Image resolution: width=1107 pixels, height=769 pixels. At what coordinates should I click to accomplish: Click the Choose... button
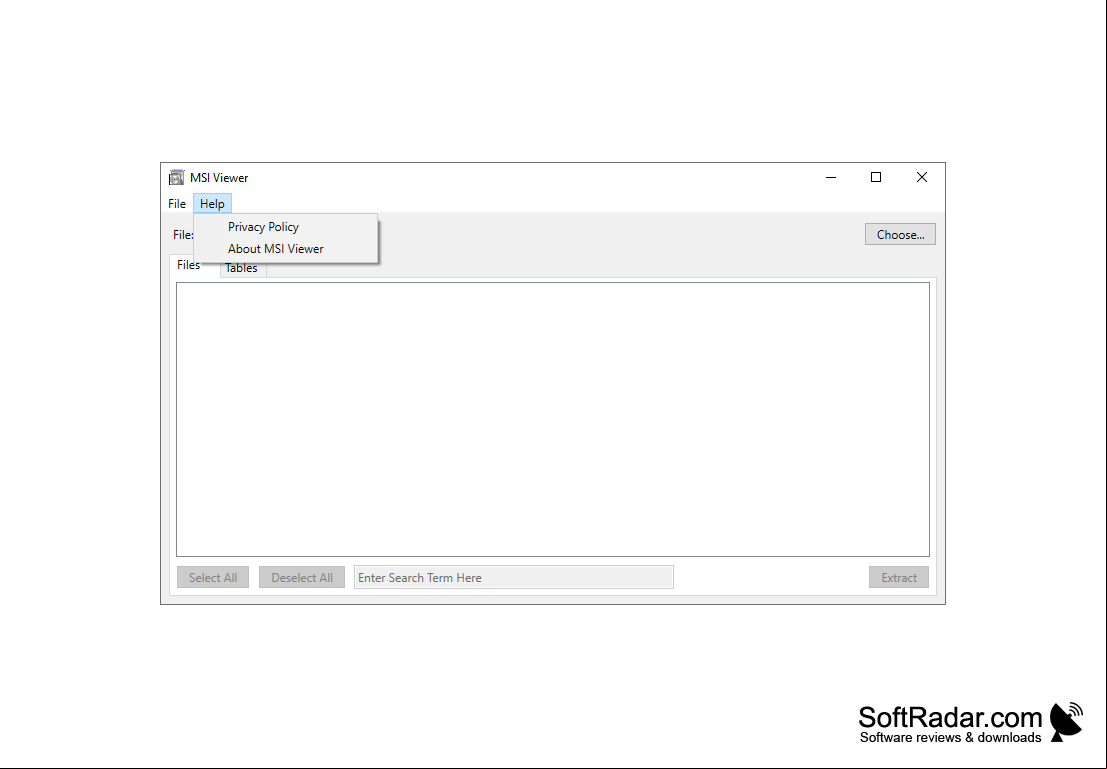(x=900, y=234)
